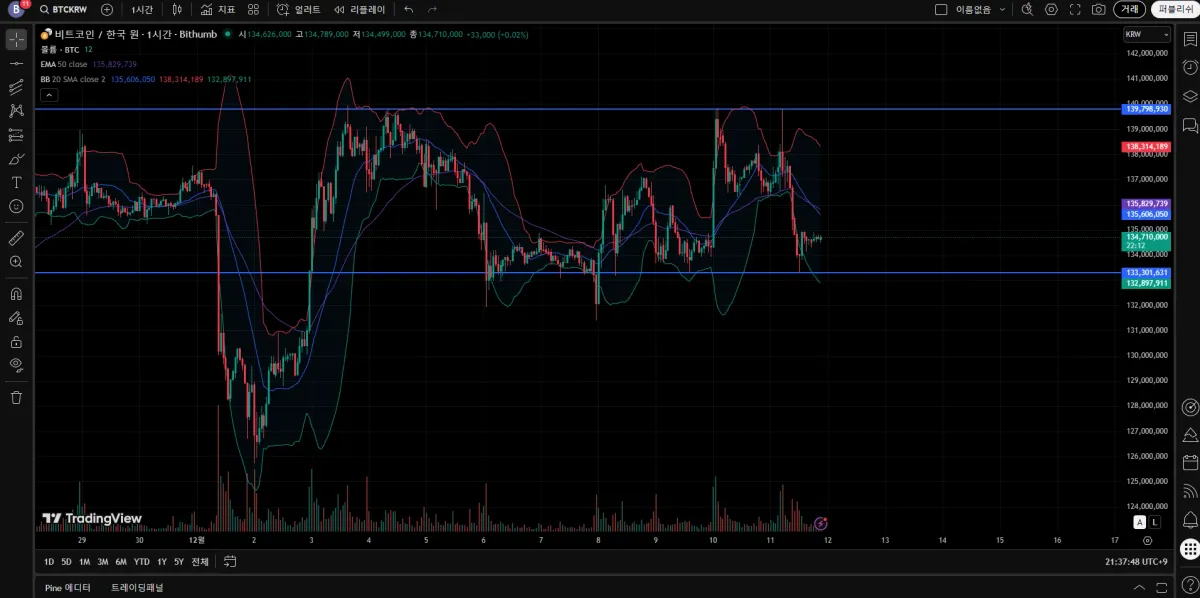
Task: Select the 3M date range
Action: coord(102,561)
